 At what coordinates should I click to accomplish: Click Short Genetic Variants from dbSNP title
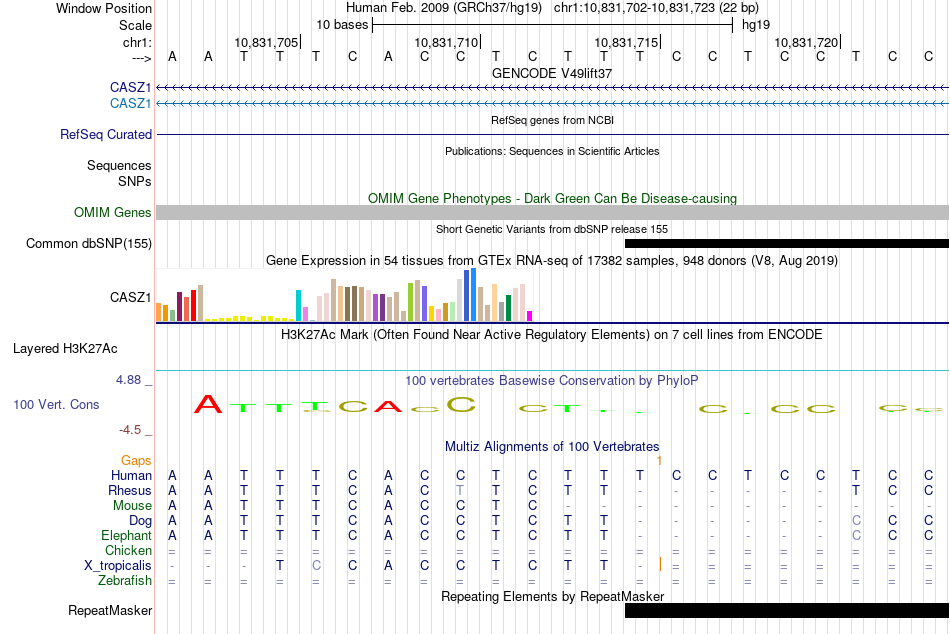tap(552, 229)
